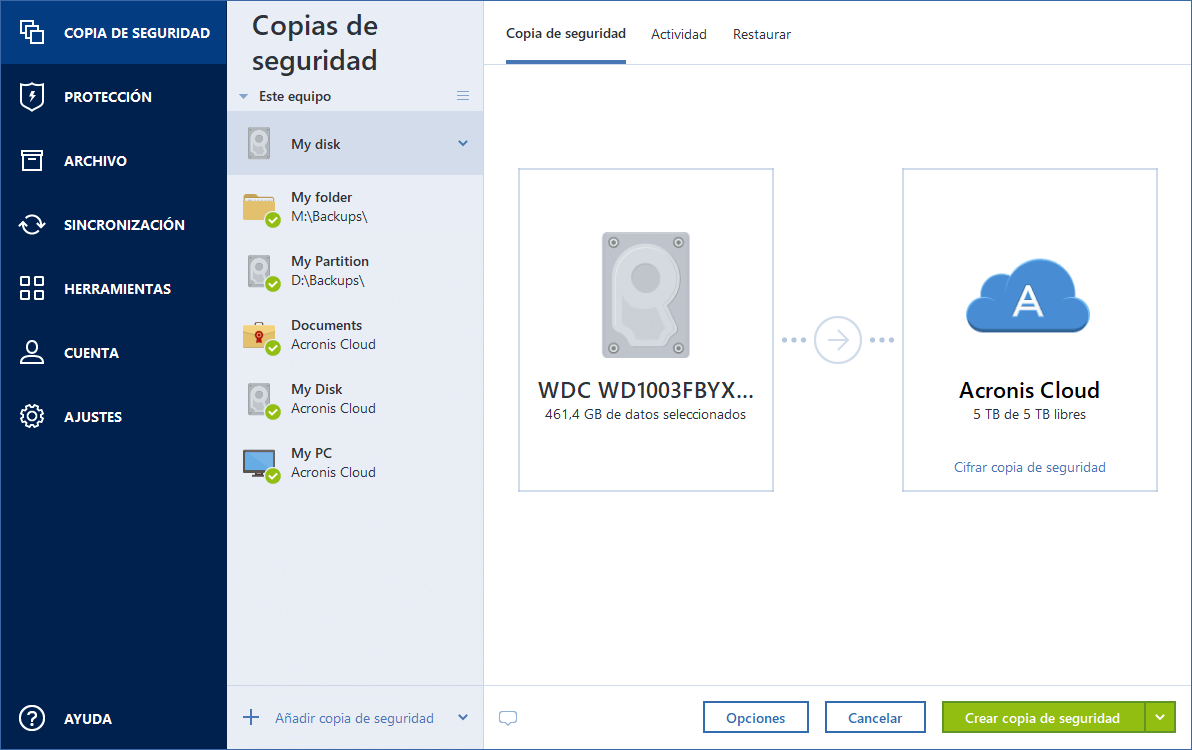Click the Herramientas grid icon

pyautogui.click(x=32, y=288)
